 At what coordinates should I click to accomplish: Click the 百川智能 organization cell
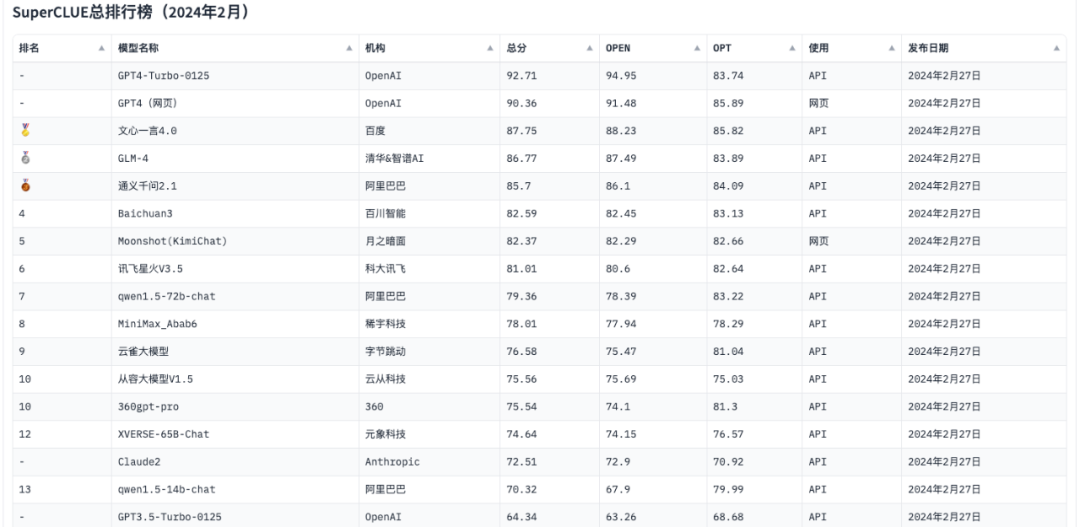tap(430, 214)
